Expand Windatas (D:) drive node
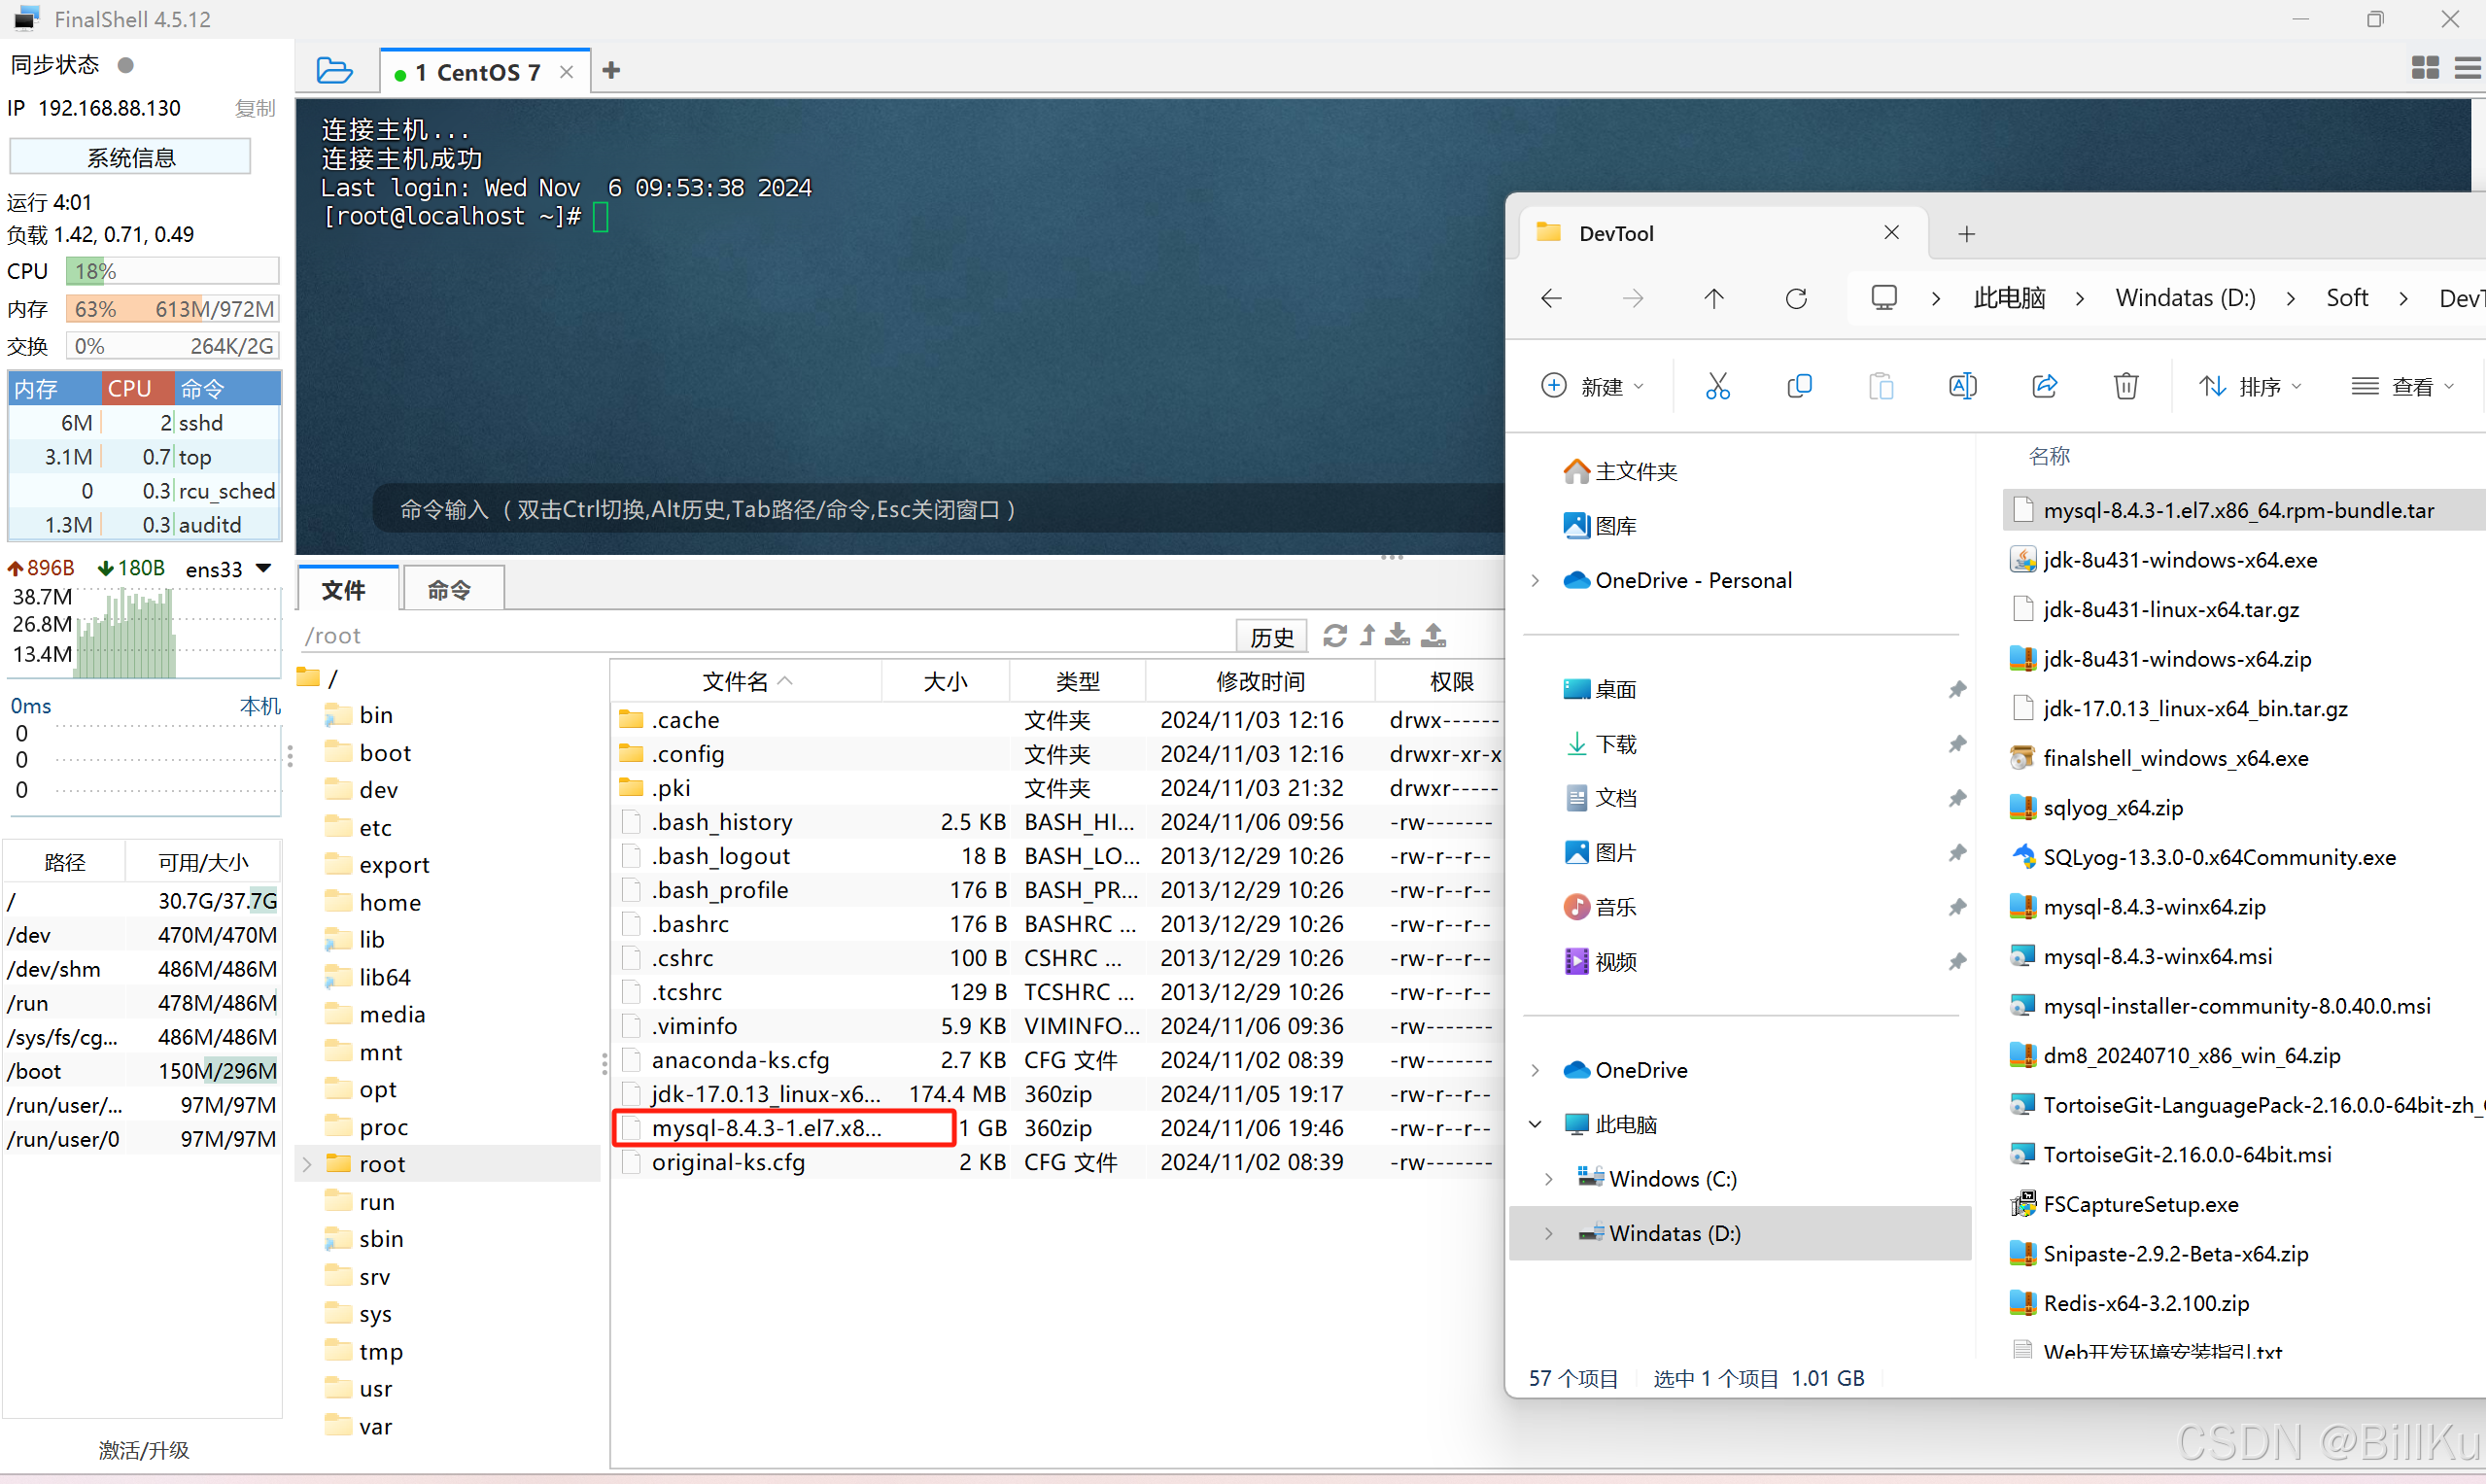Image resolution: width=2486 pixels, height=1484 pixels. (x=1549, y=1233)
